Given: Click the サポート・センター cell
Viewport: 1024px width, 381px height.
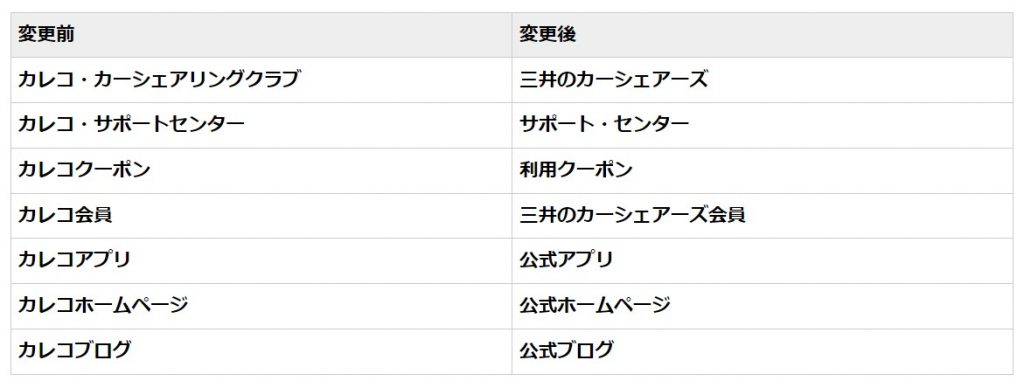Looking at the screenshot, I should click(762, 125).
